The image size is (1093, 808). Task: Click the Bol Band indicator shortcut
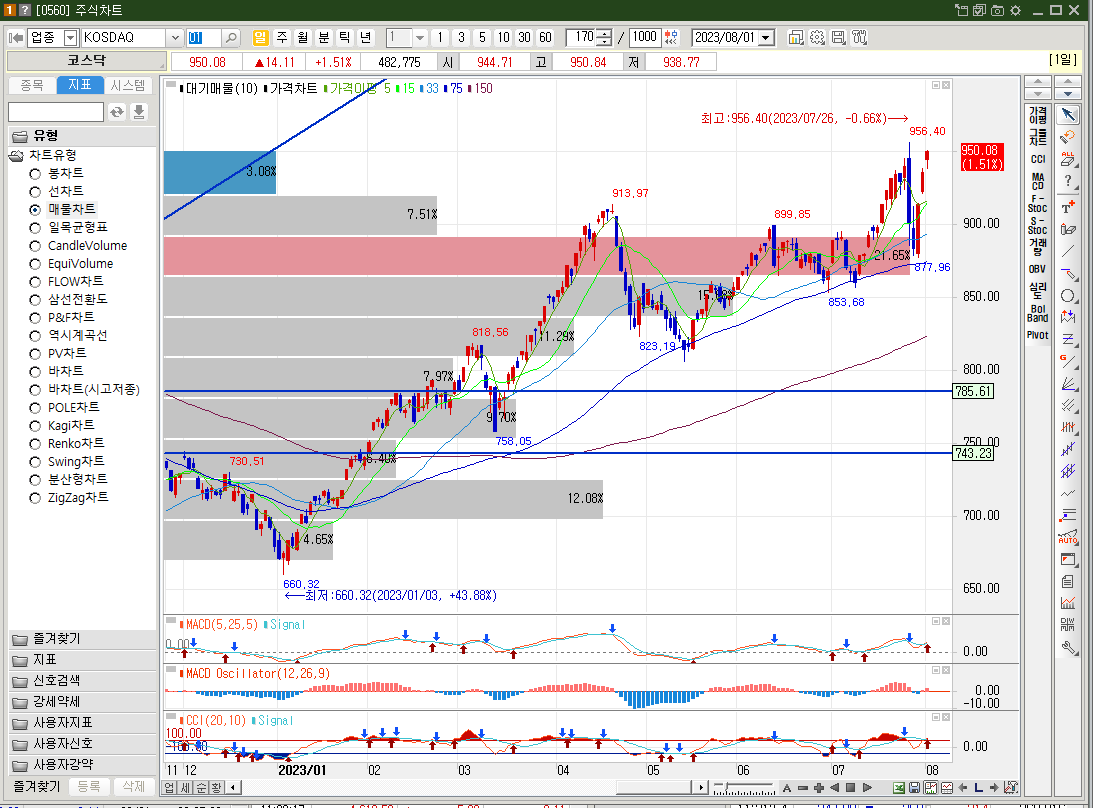(x=1037, y=313)
